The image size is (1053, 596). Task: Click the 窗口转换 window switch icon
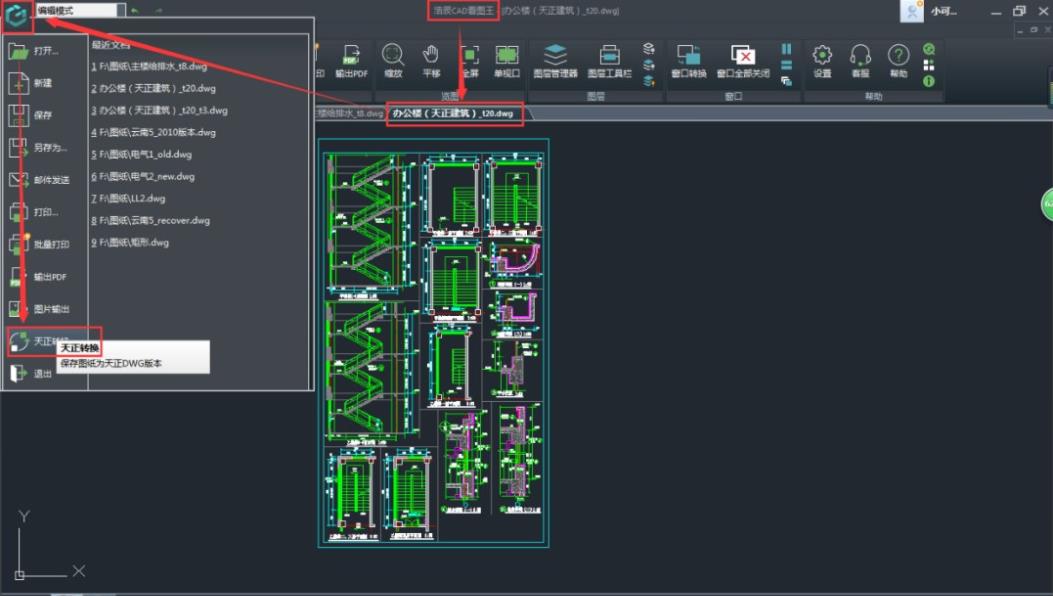coord(689,61)
